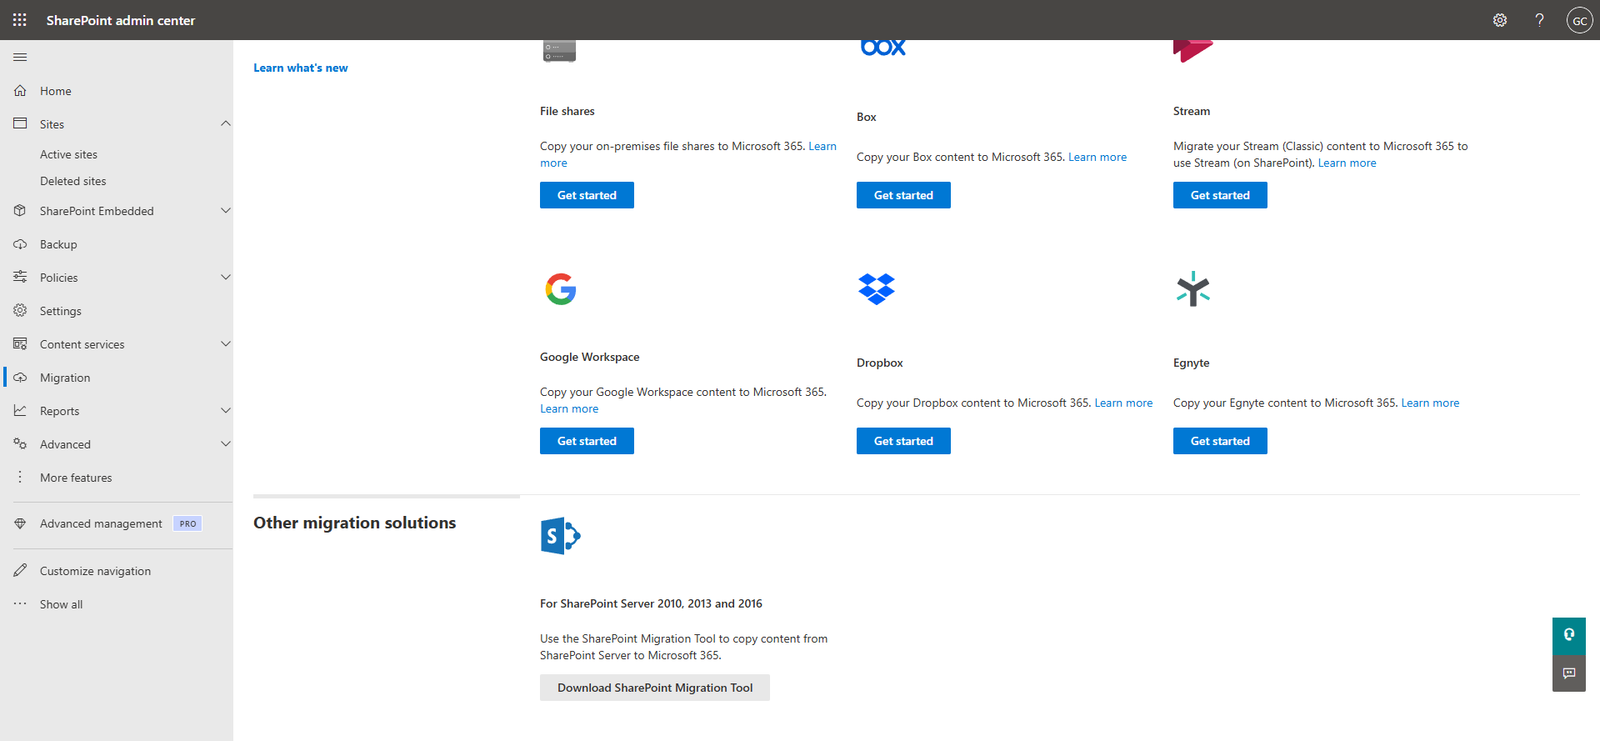Open the teal help assistant button

click(x=1569, y=635)
